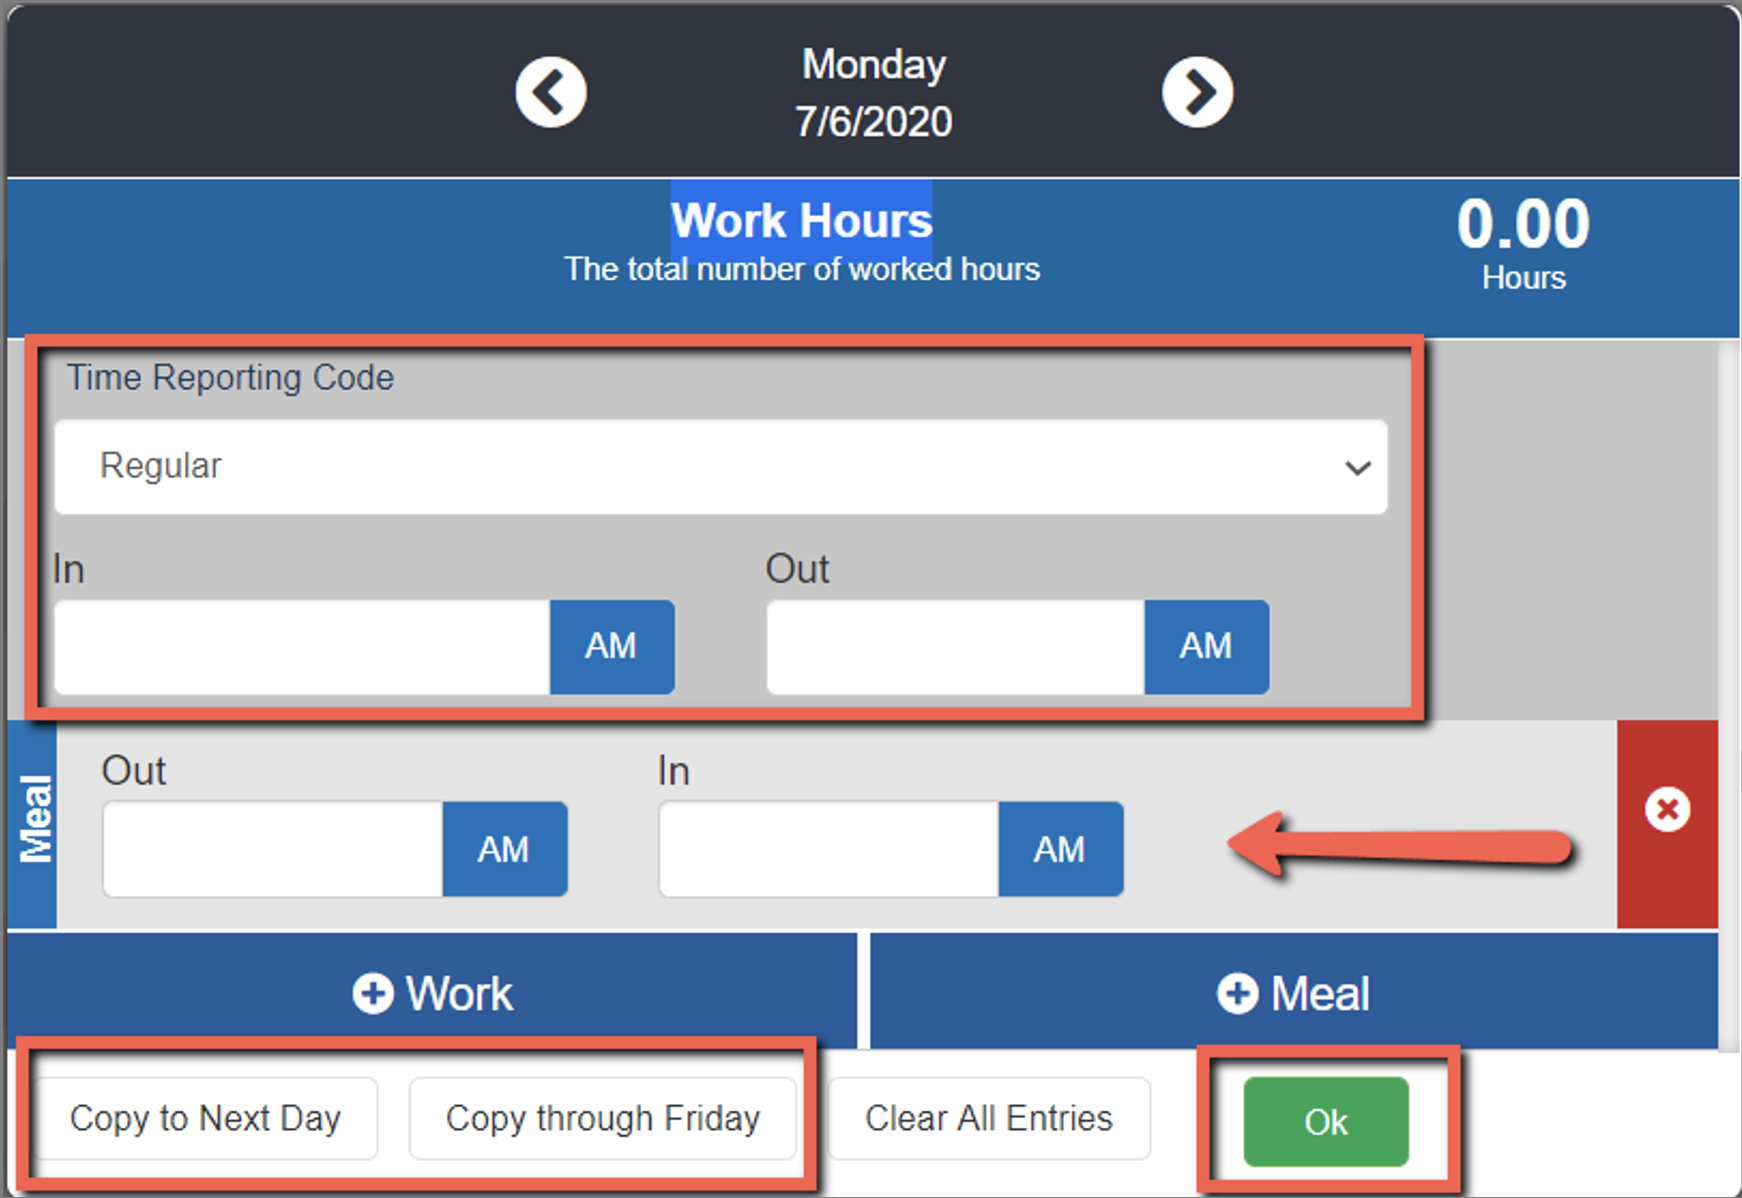Focus the Meal Out time field

point(273,849)
